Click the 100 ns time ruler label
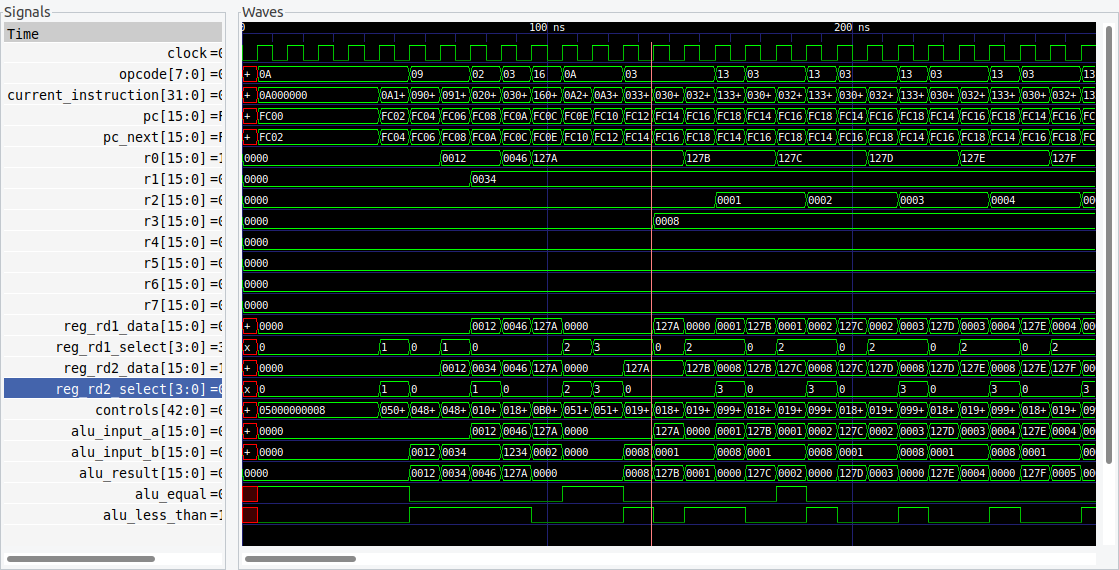 point(547,27)
